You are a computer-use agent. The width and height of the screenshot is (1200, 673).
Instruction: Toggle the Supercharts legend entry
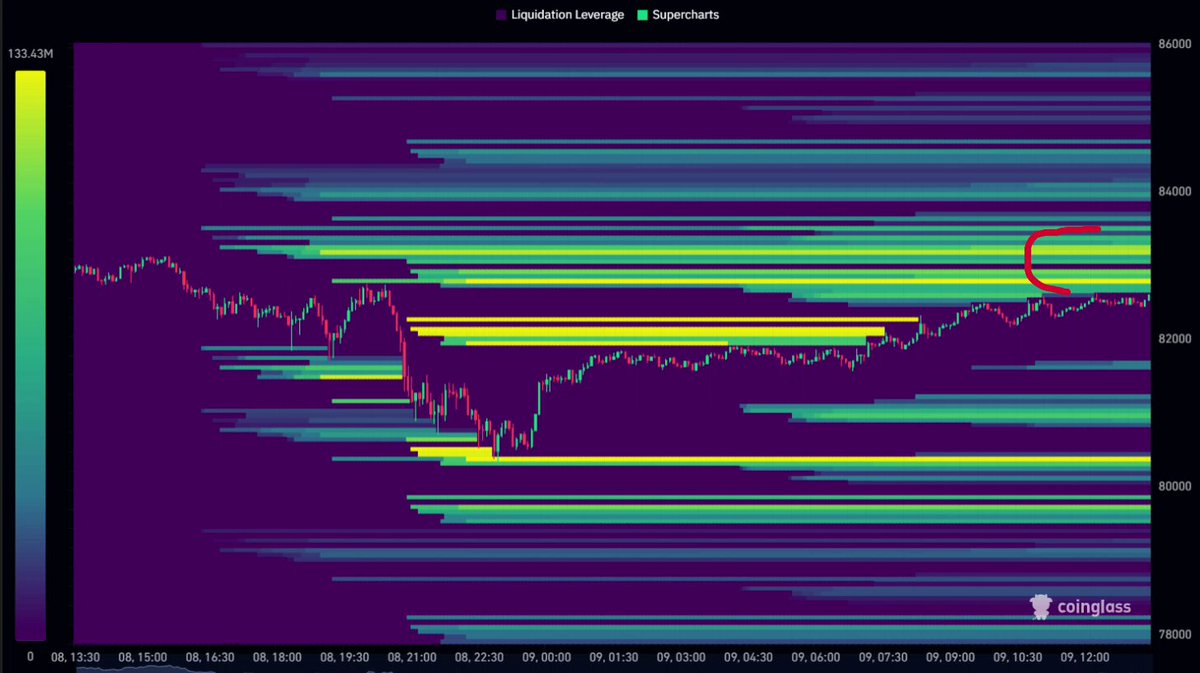[x=677, y=15]
